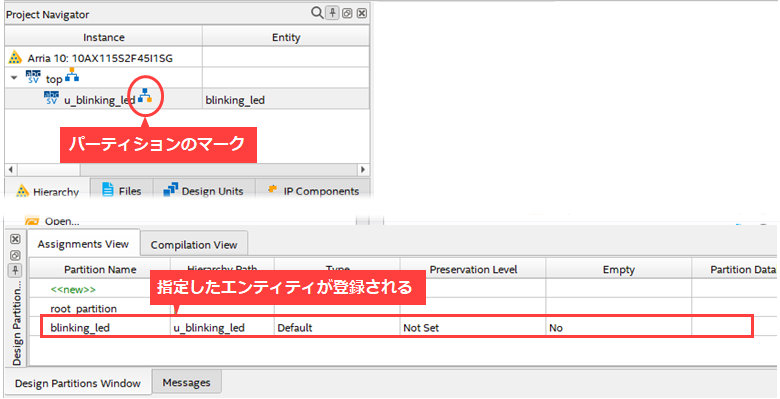Open the Compilation View tab
The height and width of the screenshot is (399, 780).
pyautogui.click(x=194, y=245)
